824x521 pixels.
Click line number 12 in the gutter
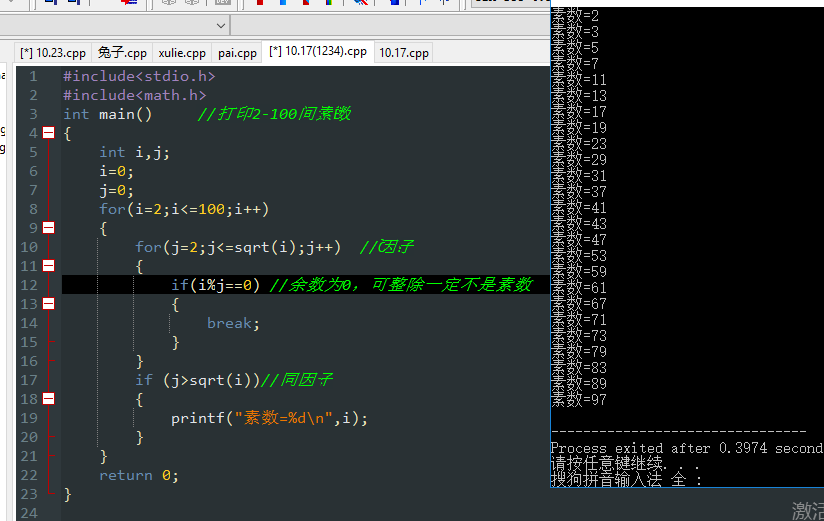[x=29, y=285]
